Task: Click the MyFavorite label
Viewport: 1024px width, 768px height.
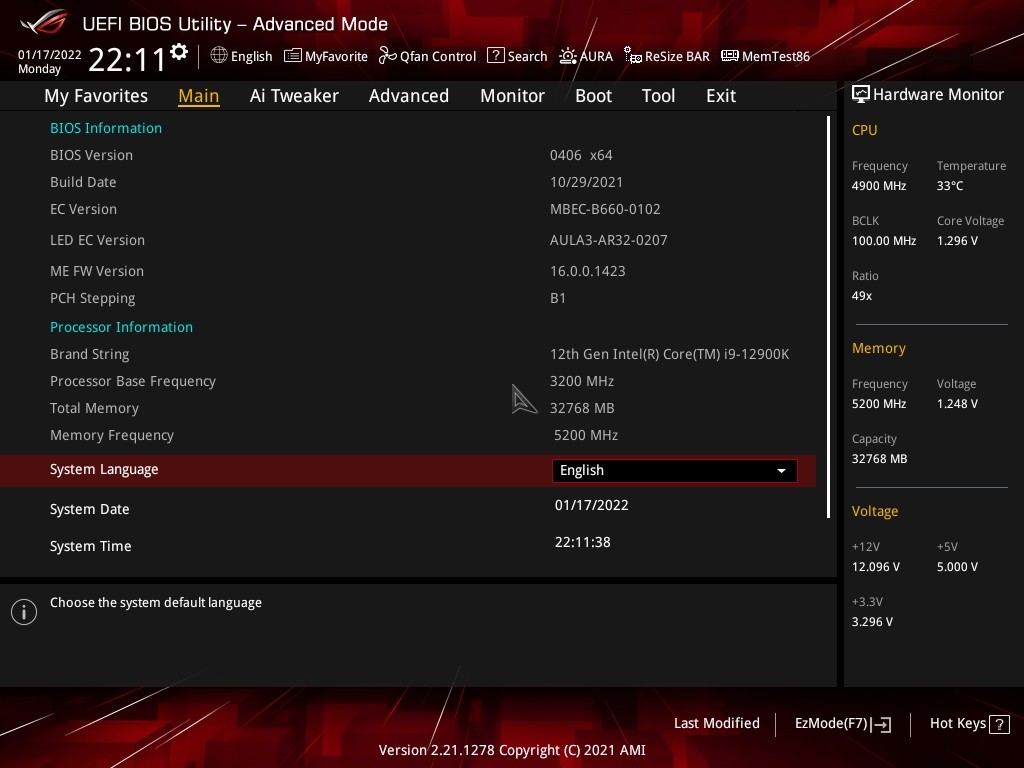Action: pyautogui.click(x=336, y=57)
